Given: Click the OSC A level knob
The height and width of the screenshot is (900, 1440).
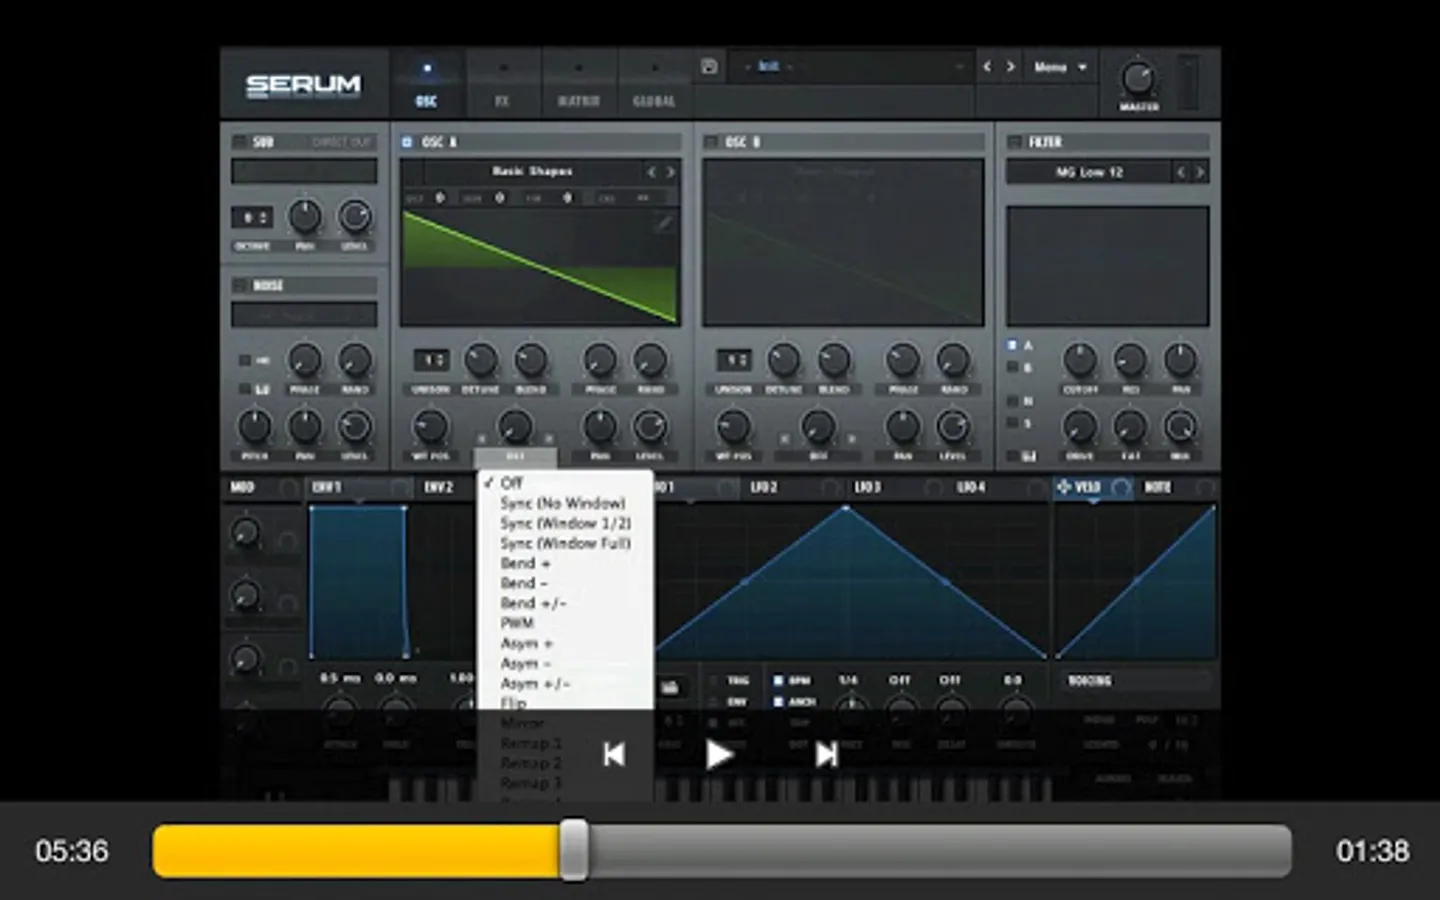Looking at the screenshot, I should coord(650,427).
